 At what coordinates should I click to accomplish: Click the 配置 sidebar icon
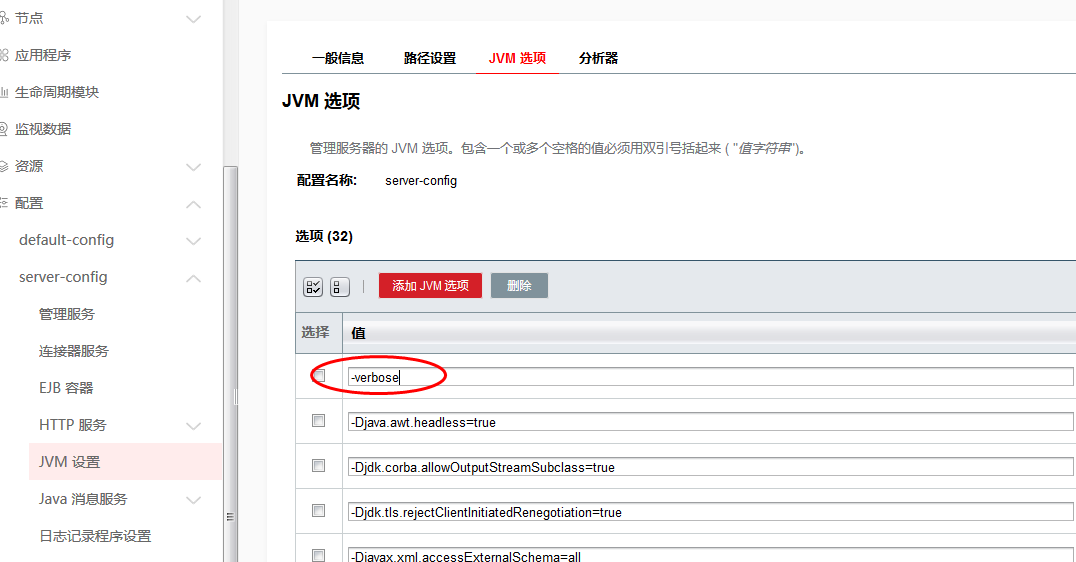click(4, 203)
